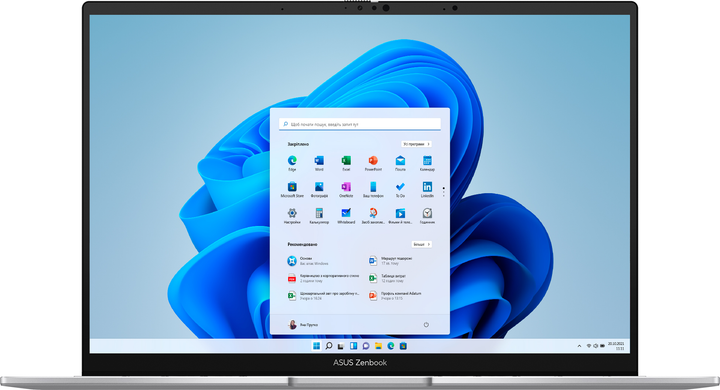The image size is (720, 390).
Task: Show hidden system tray icons chevron
Action: [579, 346]
